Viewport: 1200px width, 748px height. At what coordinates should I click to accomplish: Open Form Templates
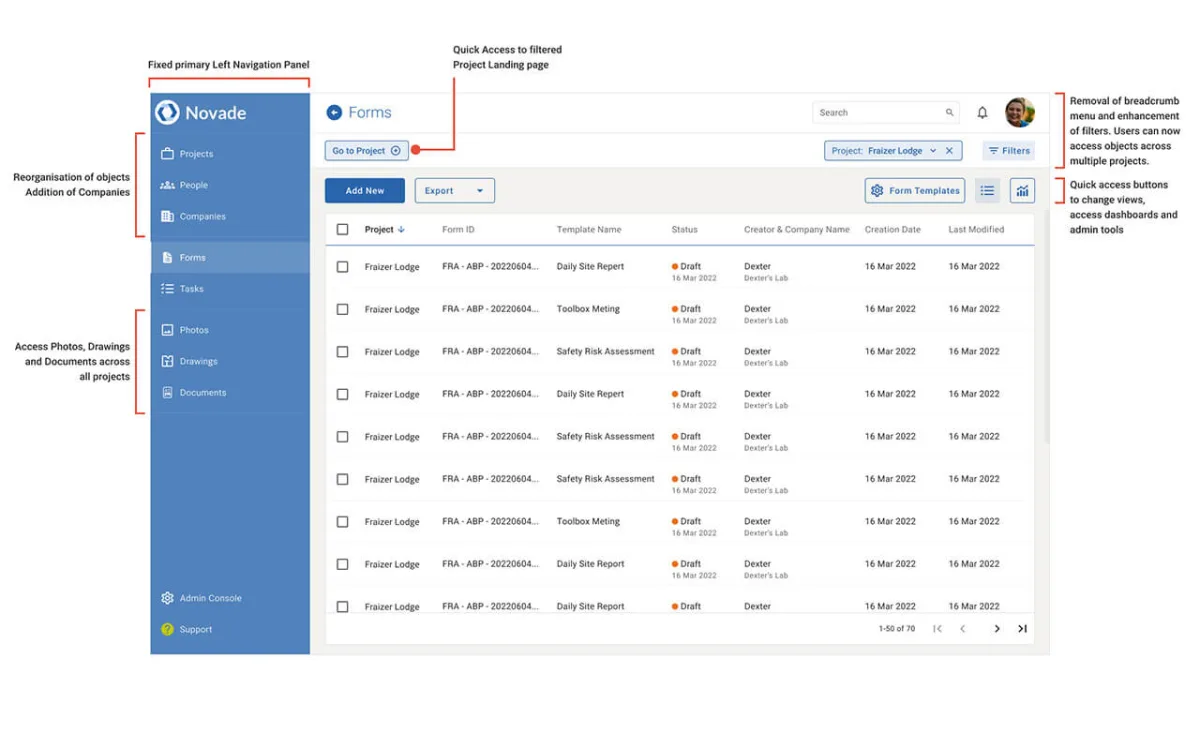[x=914, y=191]
